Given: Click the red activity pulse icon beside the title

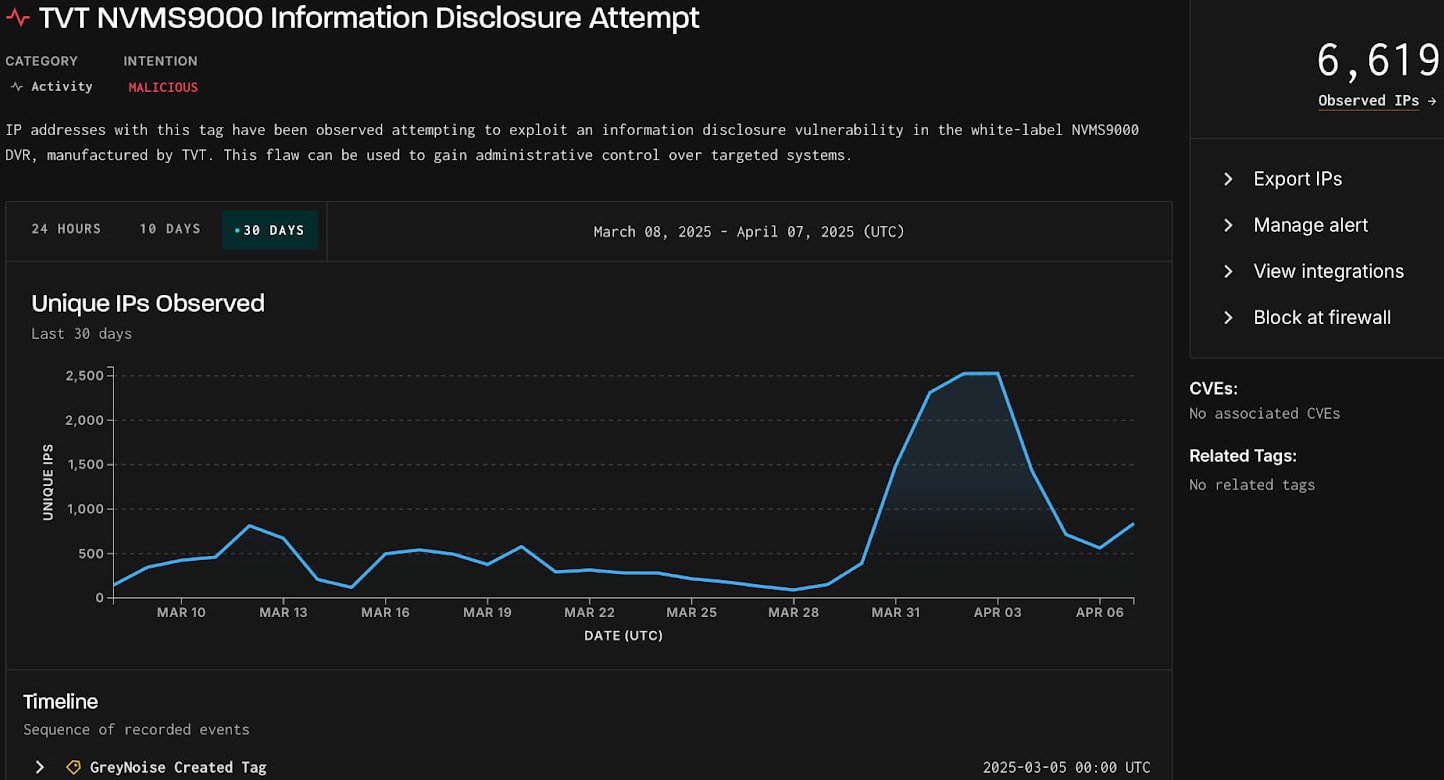Looking at the screenshot, I should pos(17,18).
